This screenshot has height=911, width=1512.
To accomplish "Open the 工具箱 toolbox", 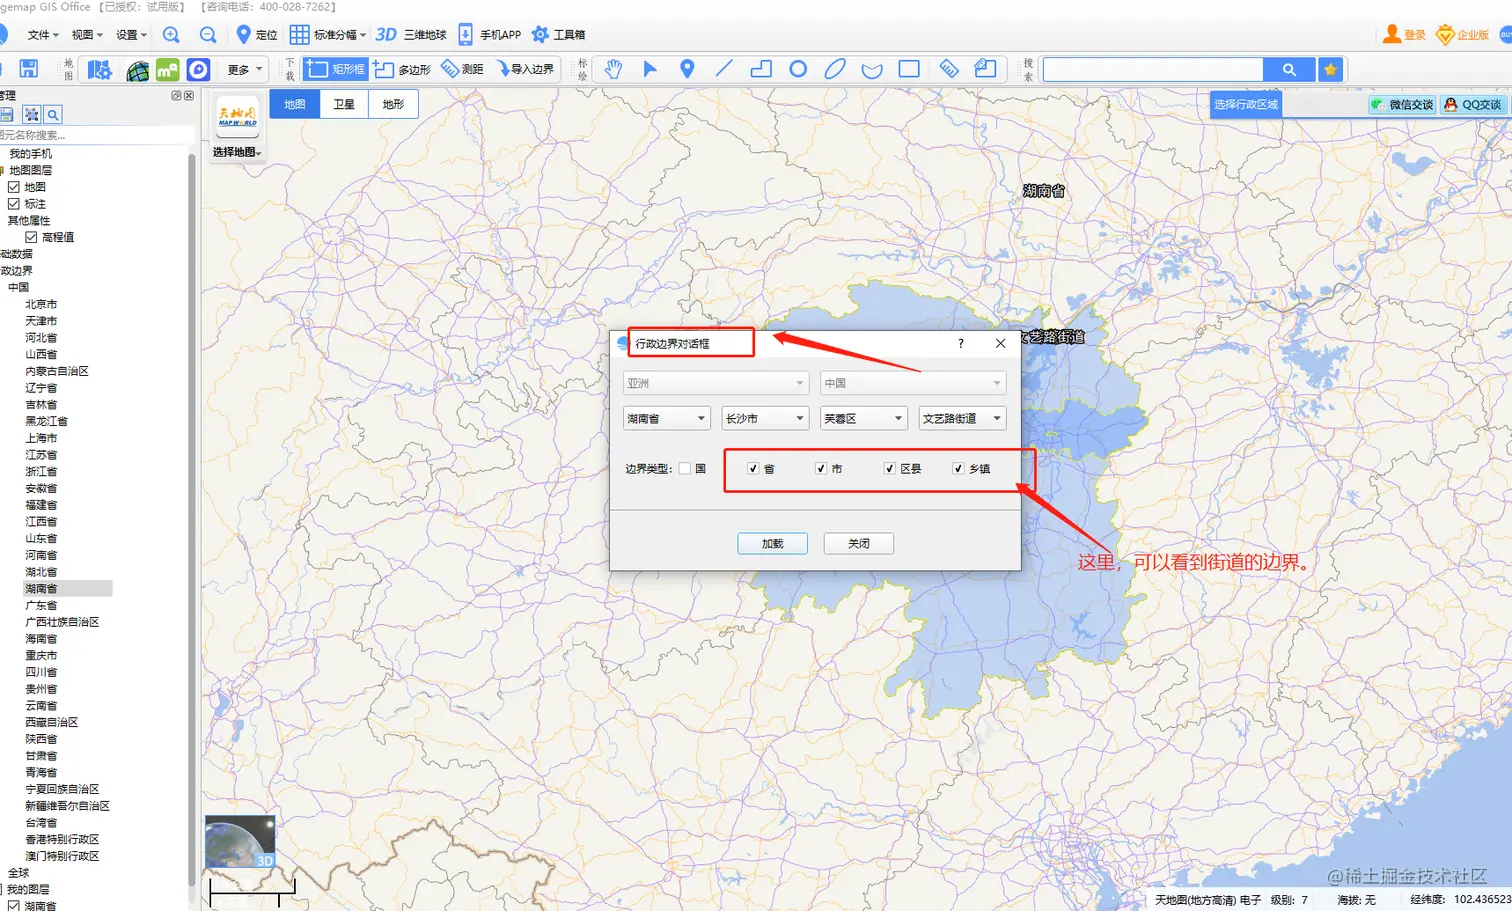I will [558, 35].
